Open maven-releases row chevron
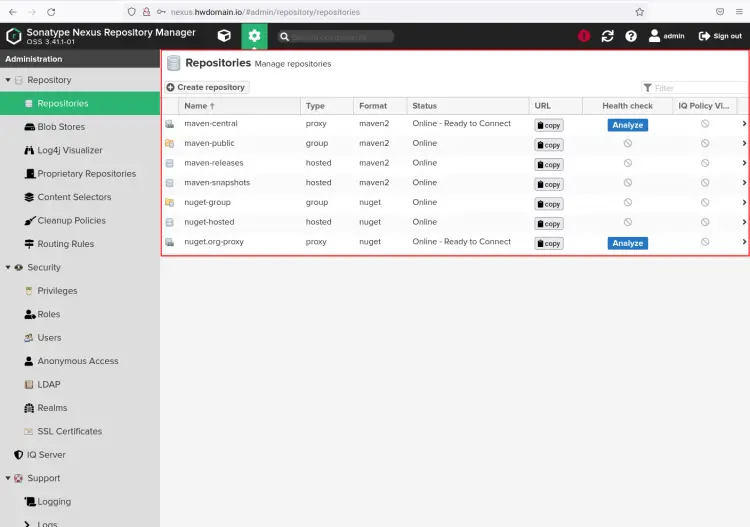Image resolution: width=750 pixels, height=527 pixels. [744, 163]
